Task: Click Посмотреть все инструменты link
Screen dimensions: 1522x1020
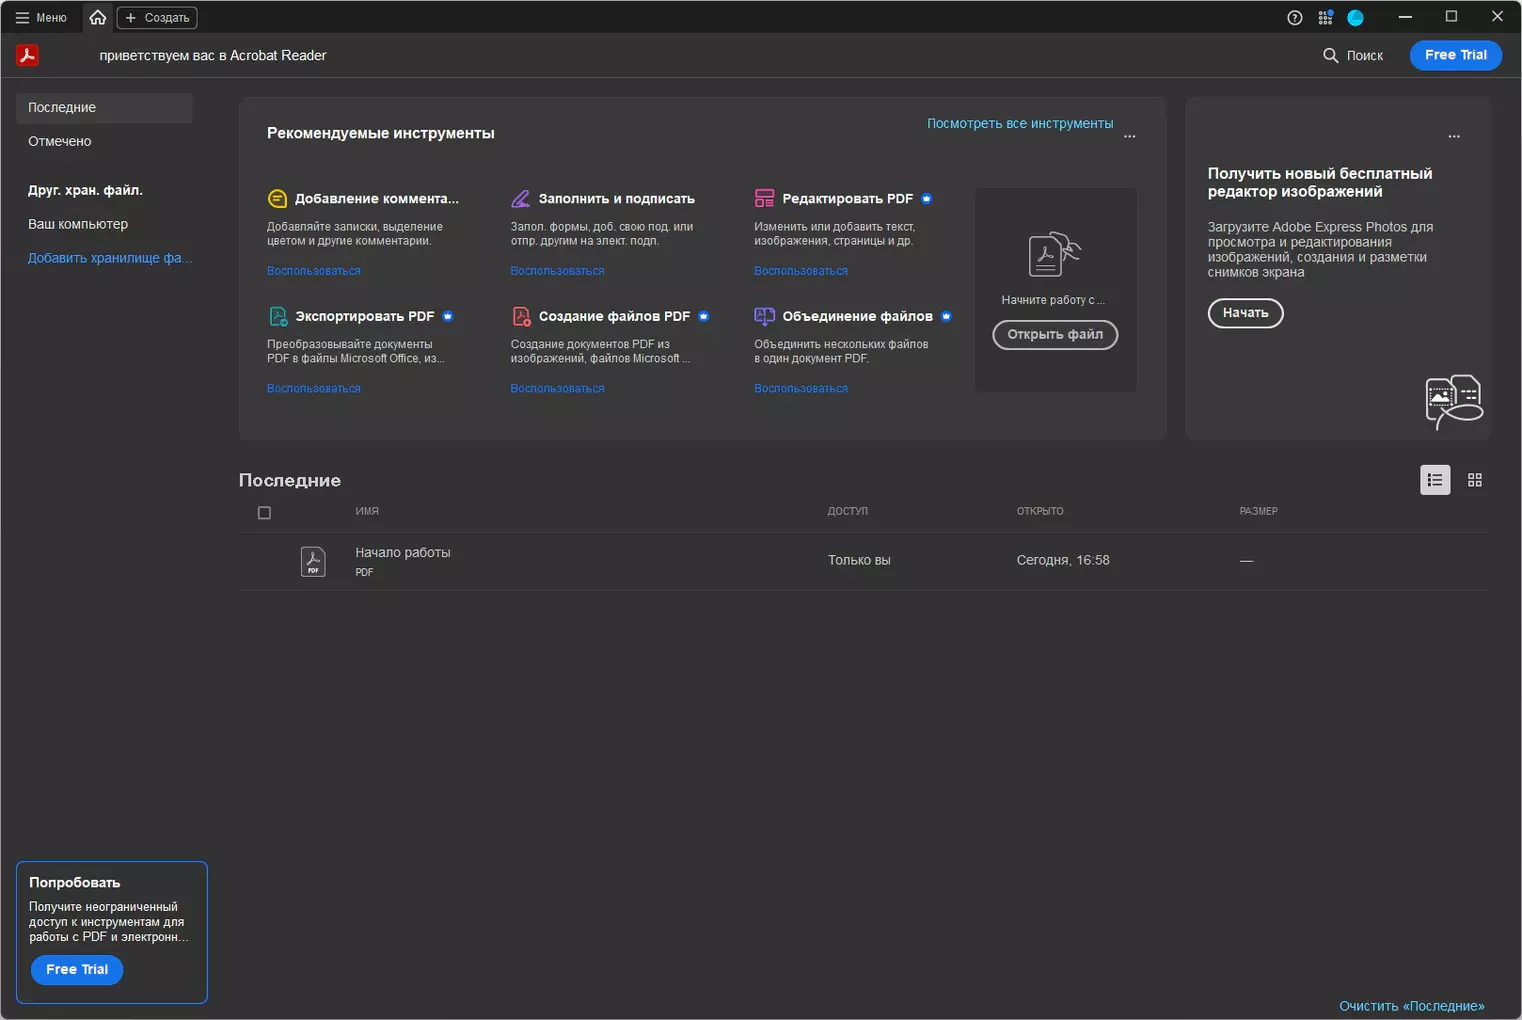Action: (1020, 123)
